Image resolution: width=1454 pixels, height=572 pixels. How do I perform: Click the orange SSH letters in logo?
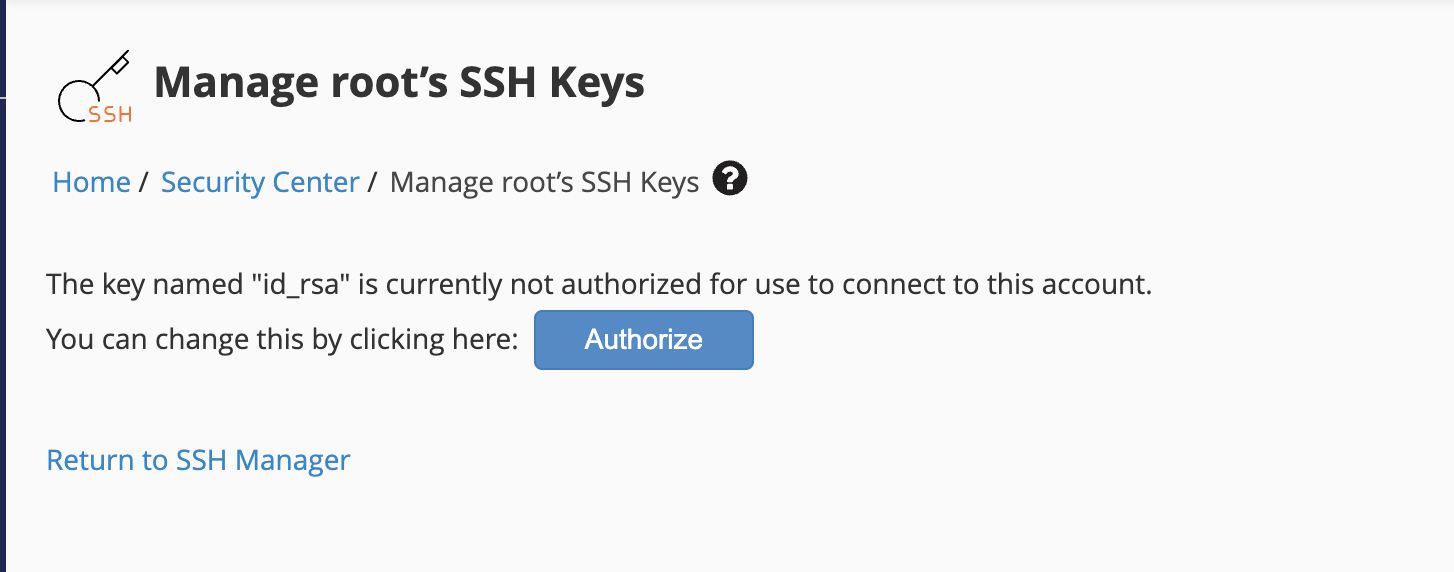(111, 114)
